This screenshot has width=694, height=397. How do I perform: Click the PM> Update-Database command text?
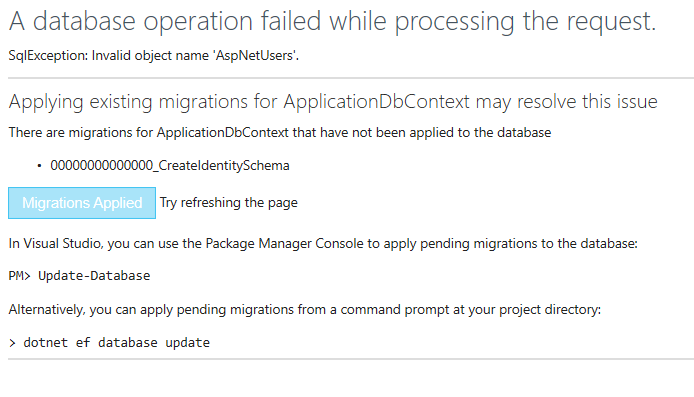(x=79, y=276)
